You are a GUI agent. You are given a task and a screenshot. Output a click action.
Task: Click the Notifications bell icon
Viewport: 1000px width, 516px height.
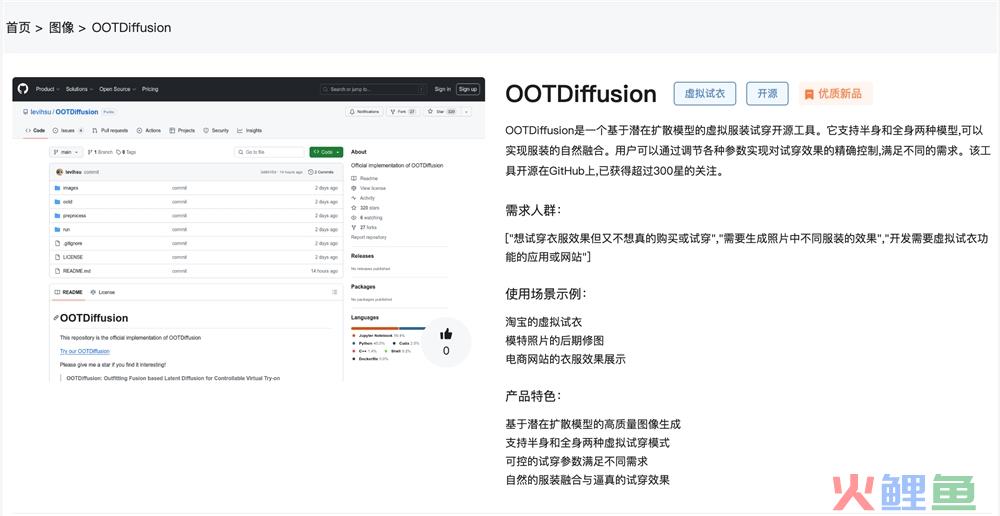coord(352,112)
